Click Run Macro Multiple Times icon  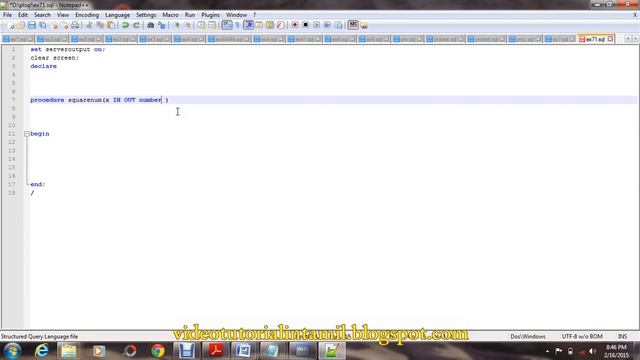click(x=327, y=25)
